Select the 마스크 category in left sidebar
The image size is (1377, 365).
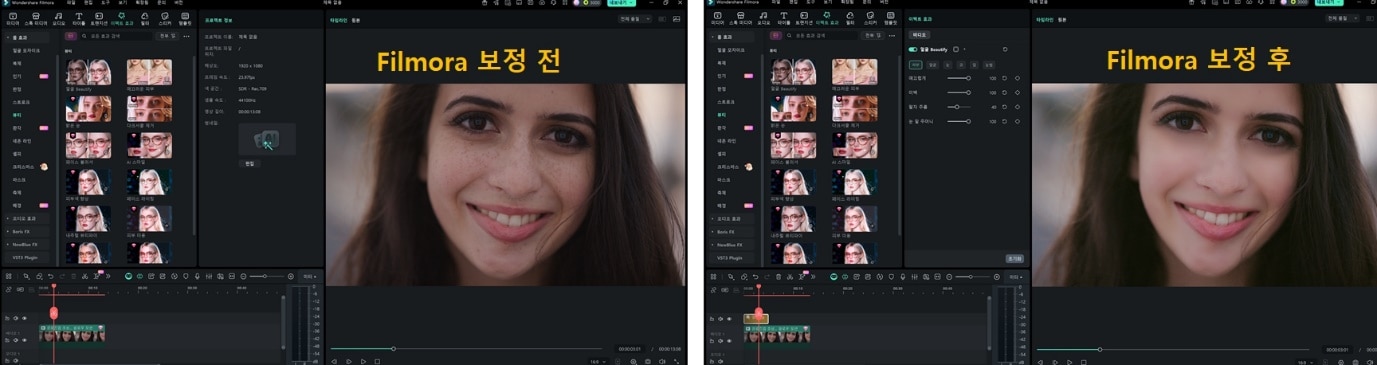tap(19, 179)
